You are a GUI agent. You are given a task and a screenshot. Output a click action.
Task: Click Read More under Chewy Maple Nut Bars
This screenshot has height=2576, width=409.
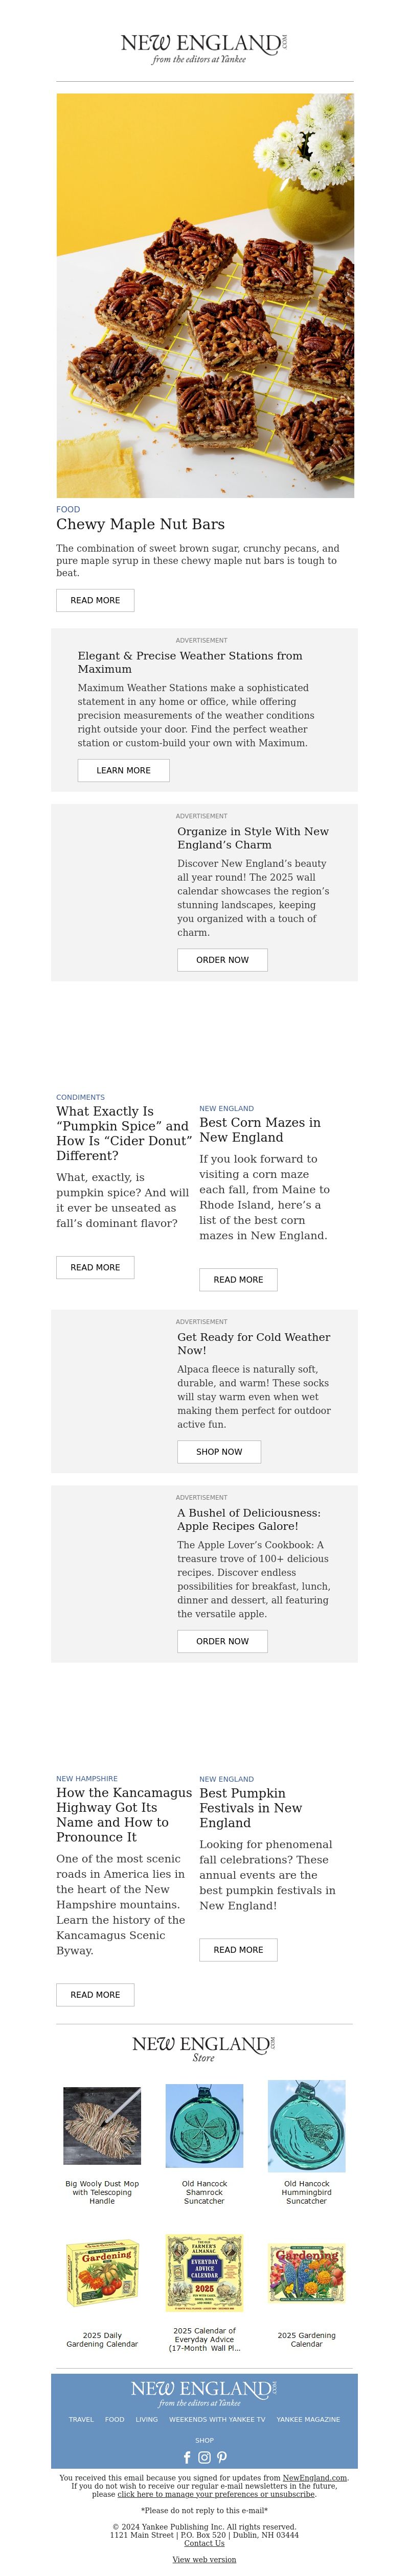click(x=95, y=600)
